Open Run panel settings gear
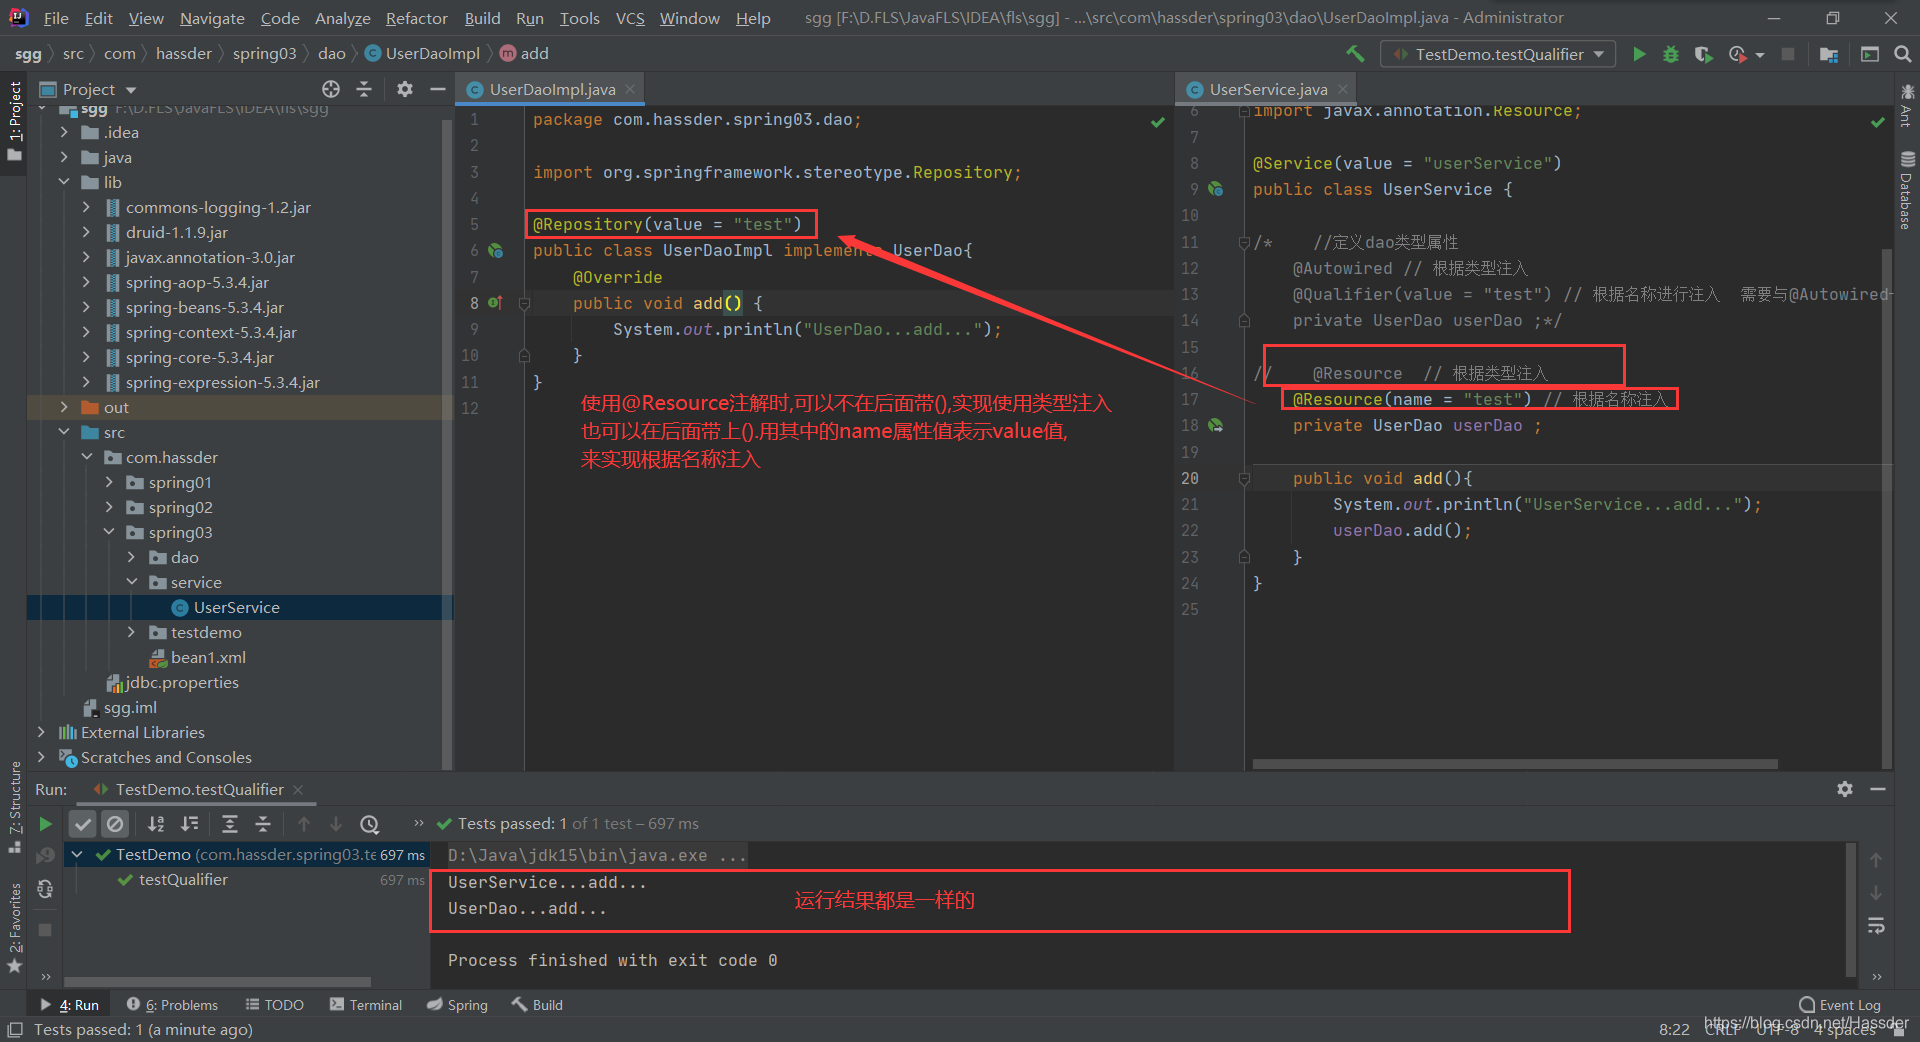 click(1845, 789)
